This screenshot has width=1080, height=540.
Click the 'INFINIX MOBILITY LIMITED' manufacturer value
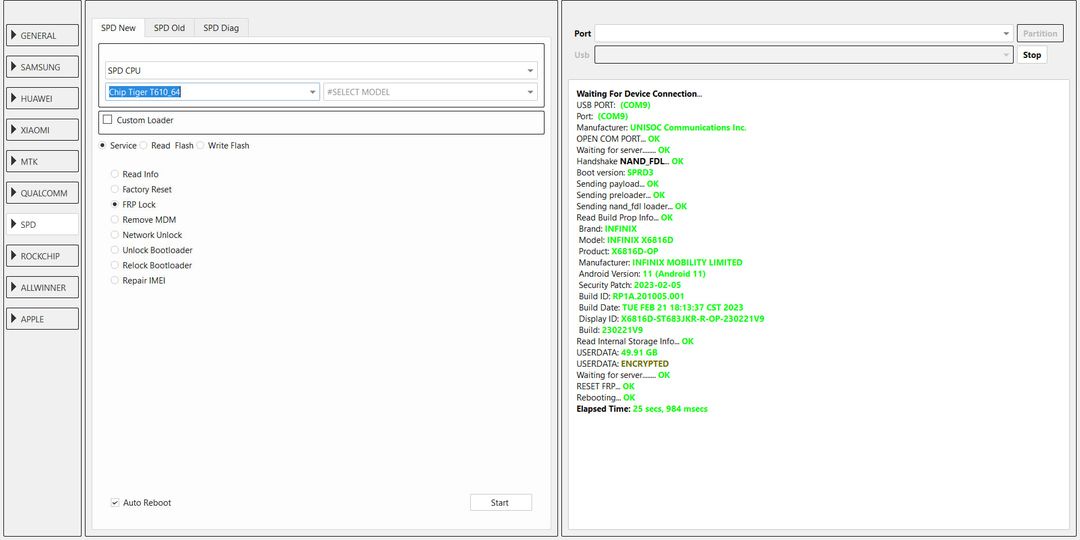[x=687, y=262]
